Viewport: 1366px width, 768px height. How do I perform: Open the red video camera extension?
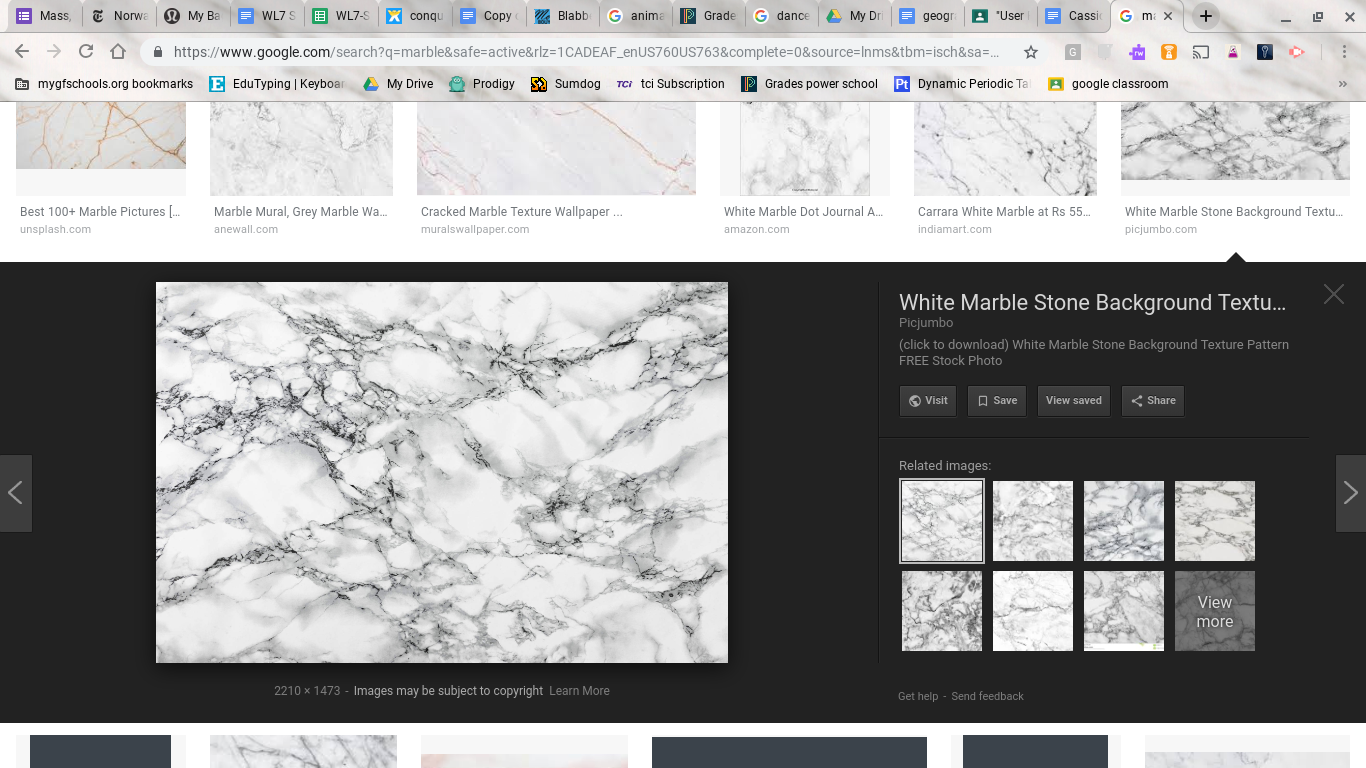coord(1297,52)
